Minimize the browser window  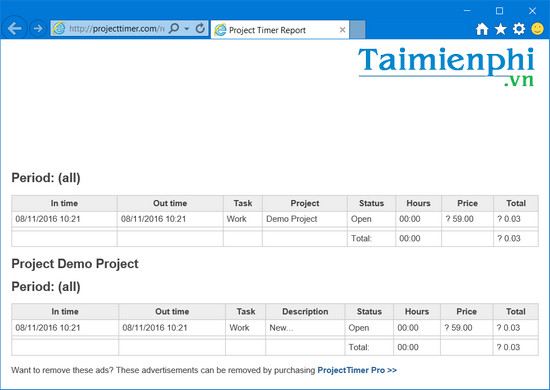click(467, 11)
